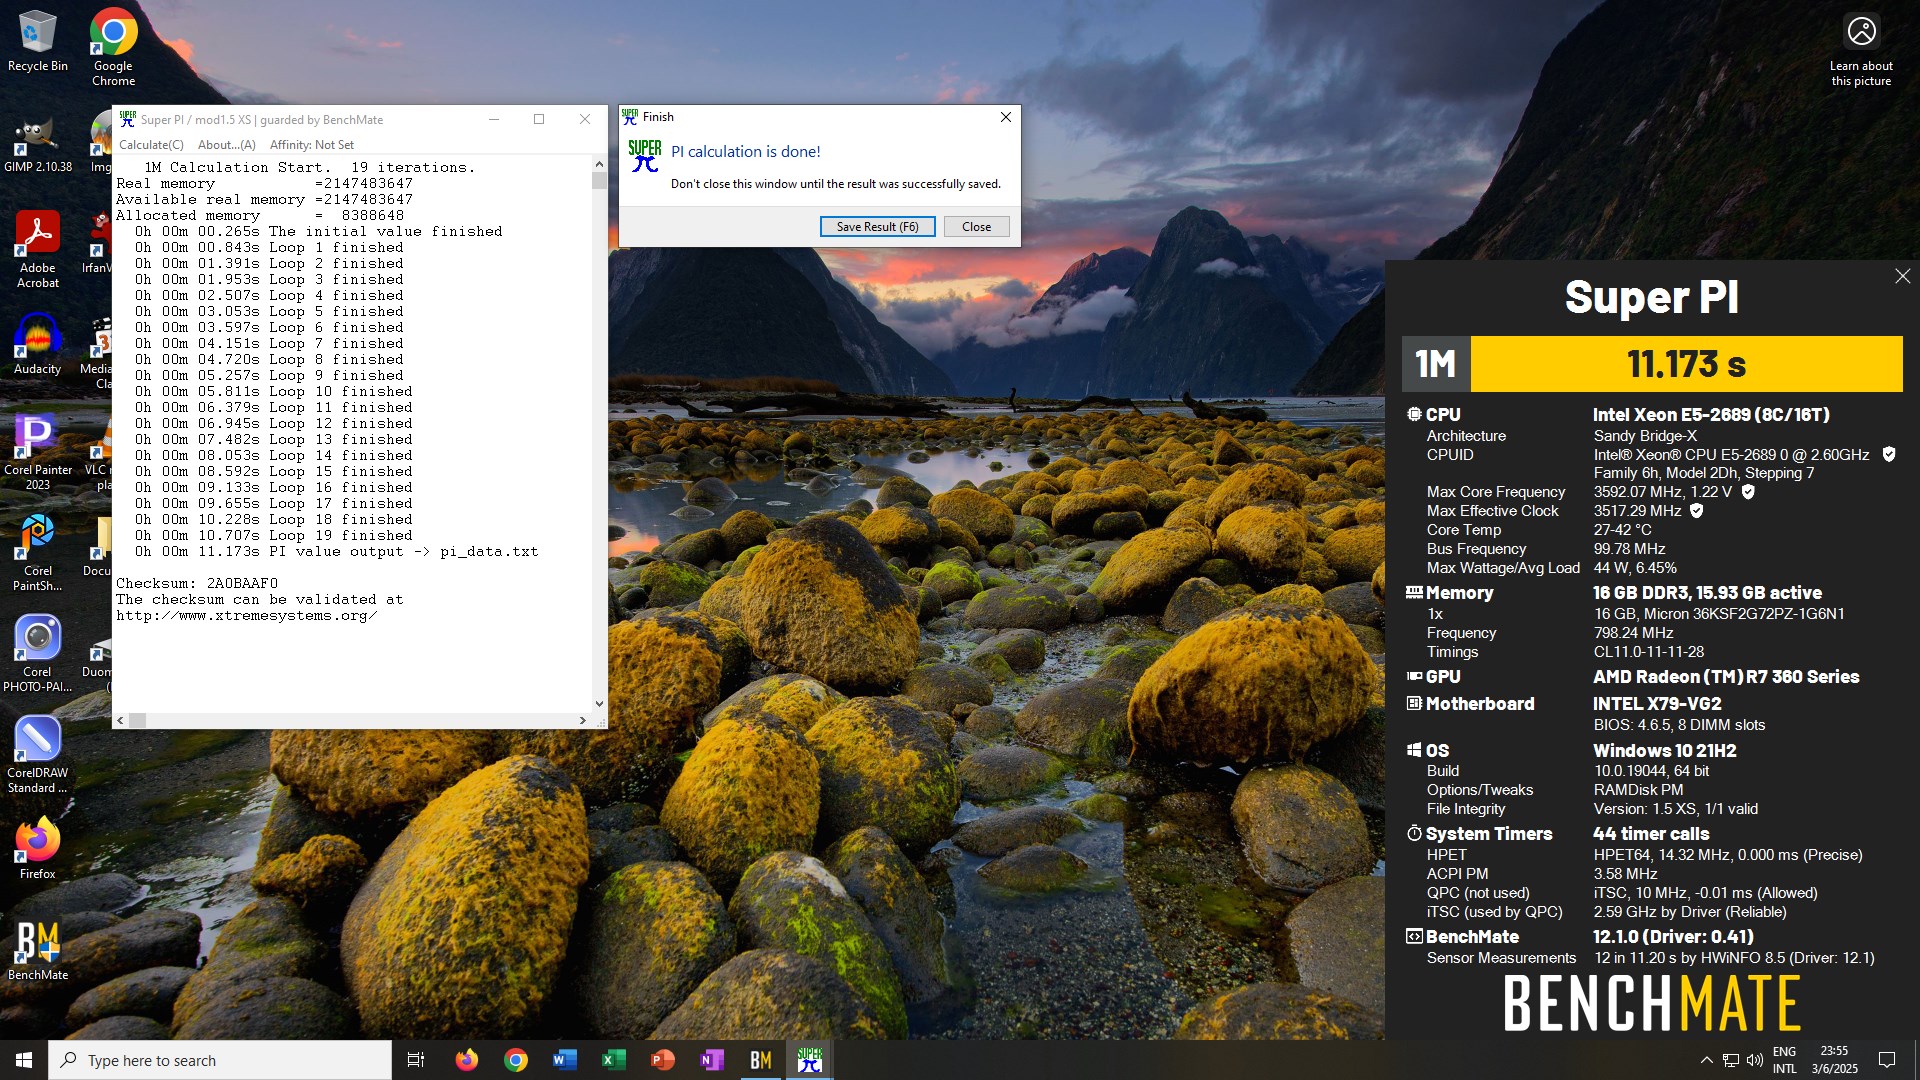The image size is (1920, 1080).
Task: Open GIMP 2.10.38 desktop shortcut
Action: click(x=38, y=145)
